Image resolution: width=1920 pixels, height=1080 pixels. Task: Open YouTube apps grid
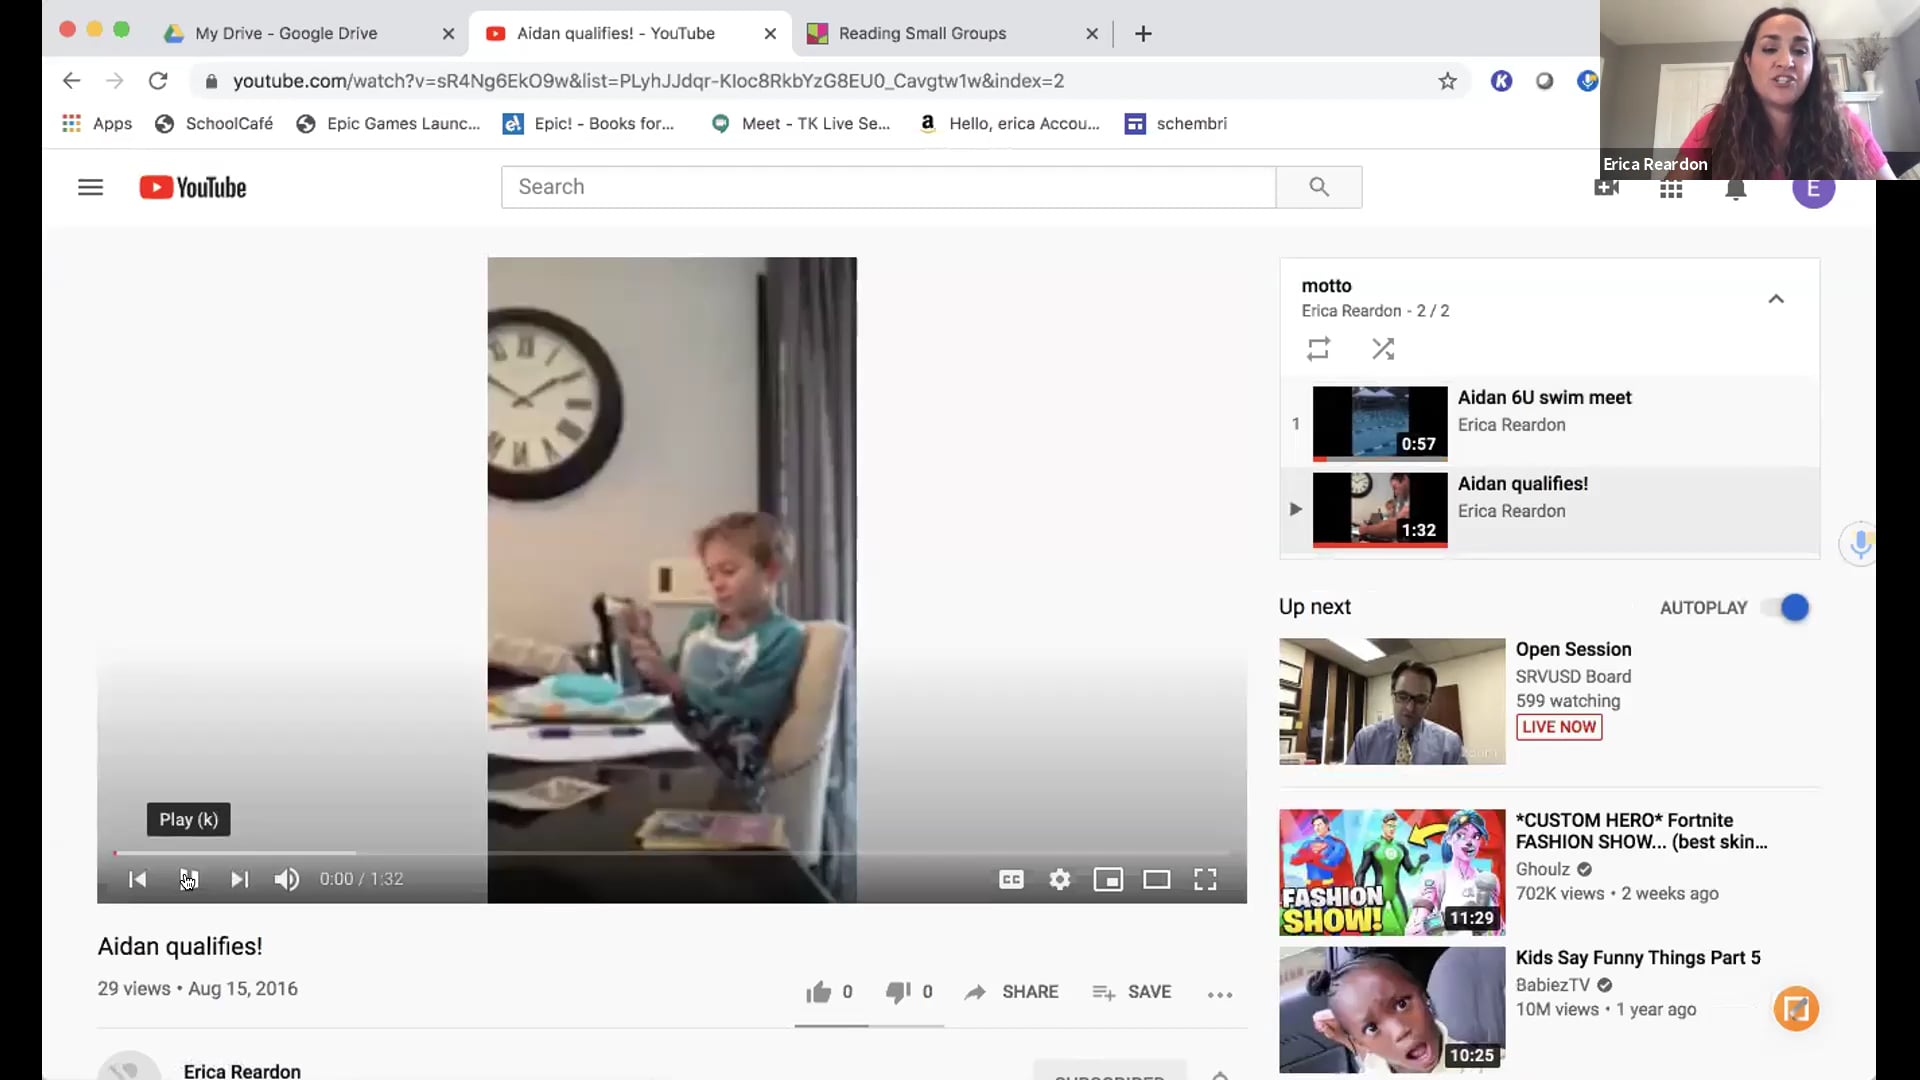click(1671, 190)
